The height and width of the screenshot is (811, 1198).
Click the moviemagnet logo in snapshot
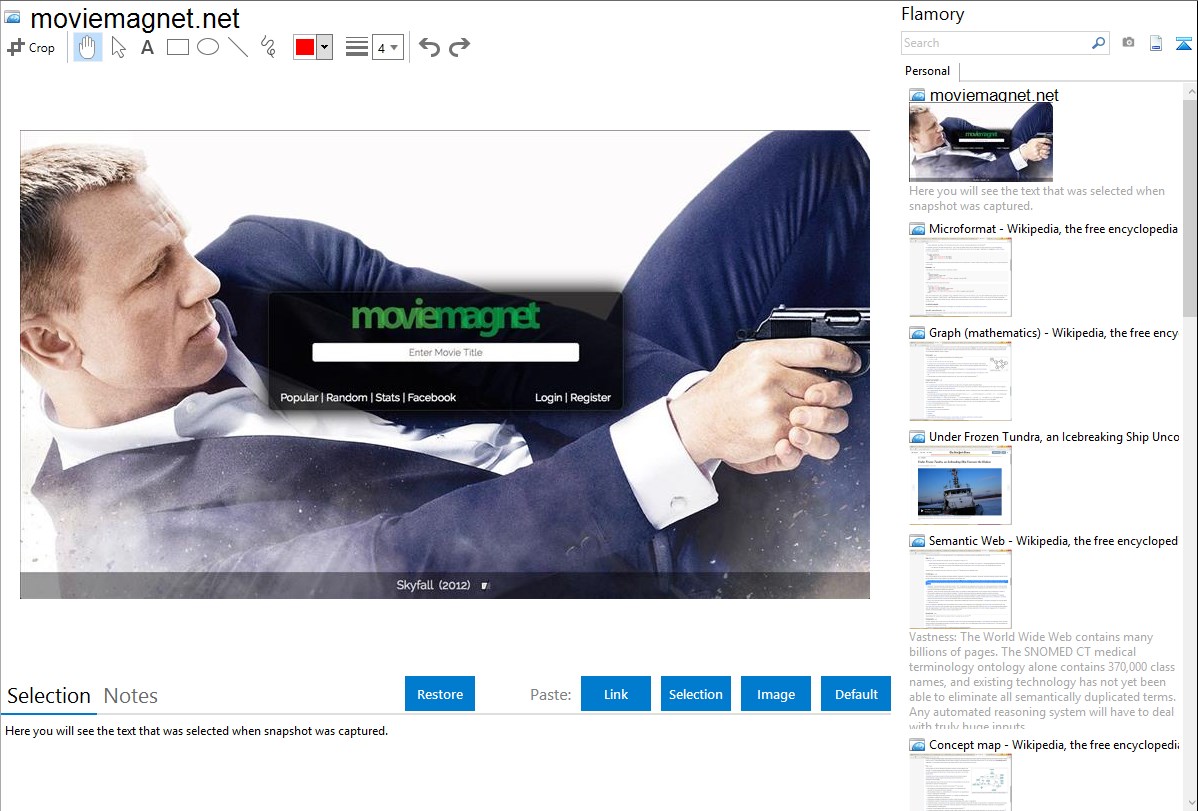tap(445, 317)
